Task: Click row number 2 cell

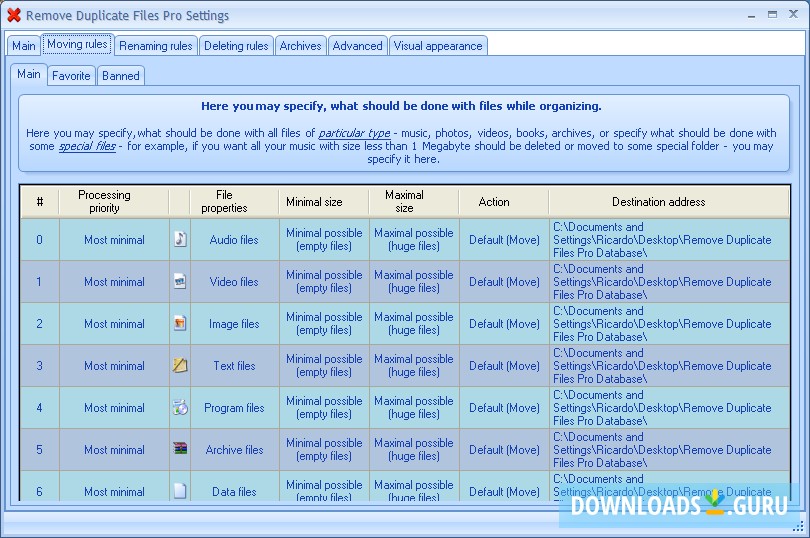Action: [x=40, y=324]
